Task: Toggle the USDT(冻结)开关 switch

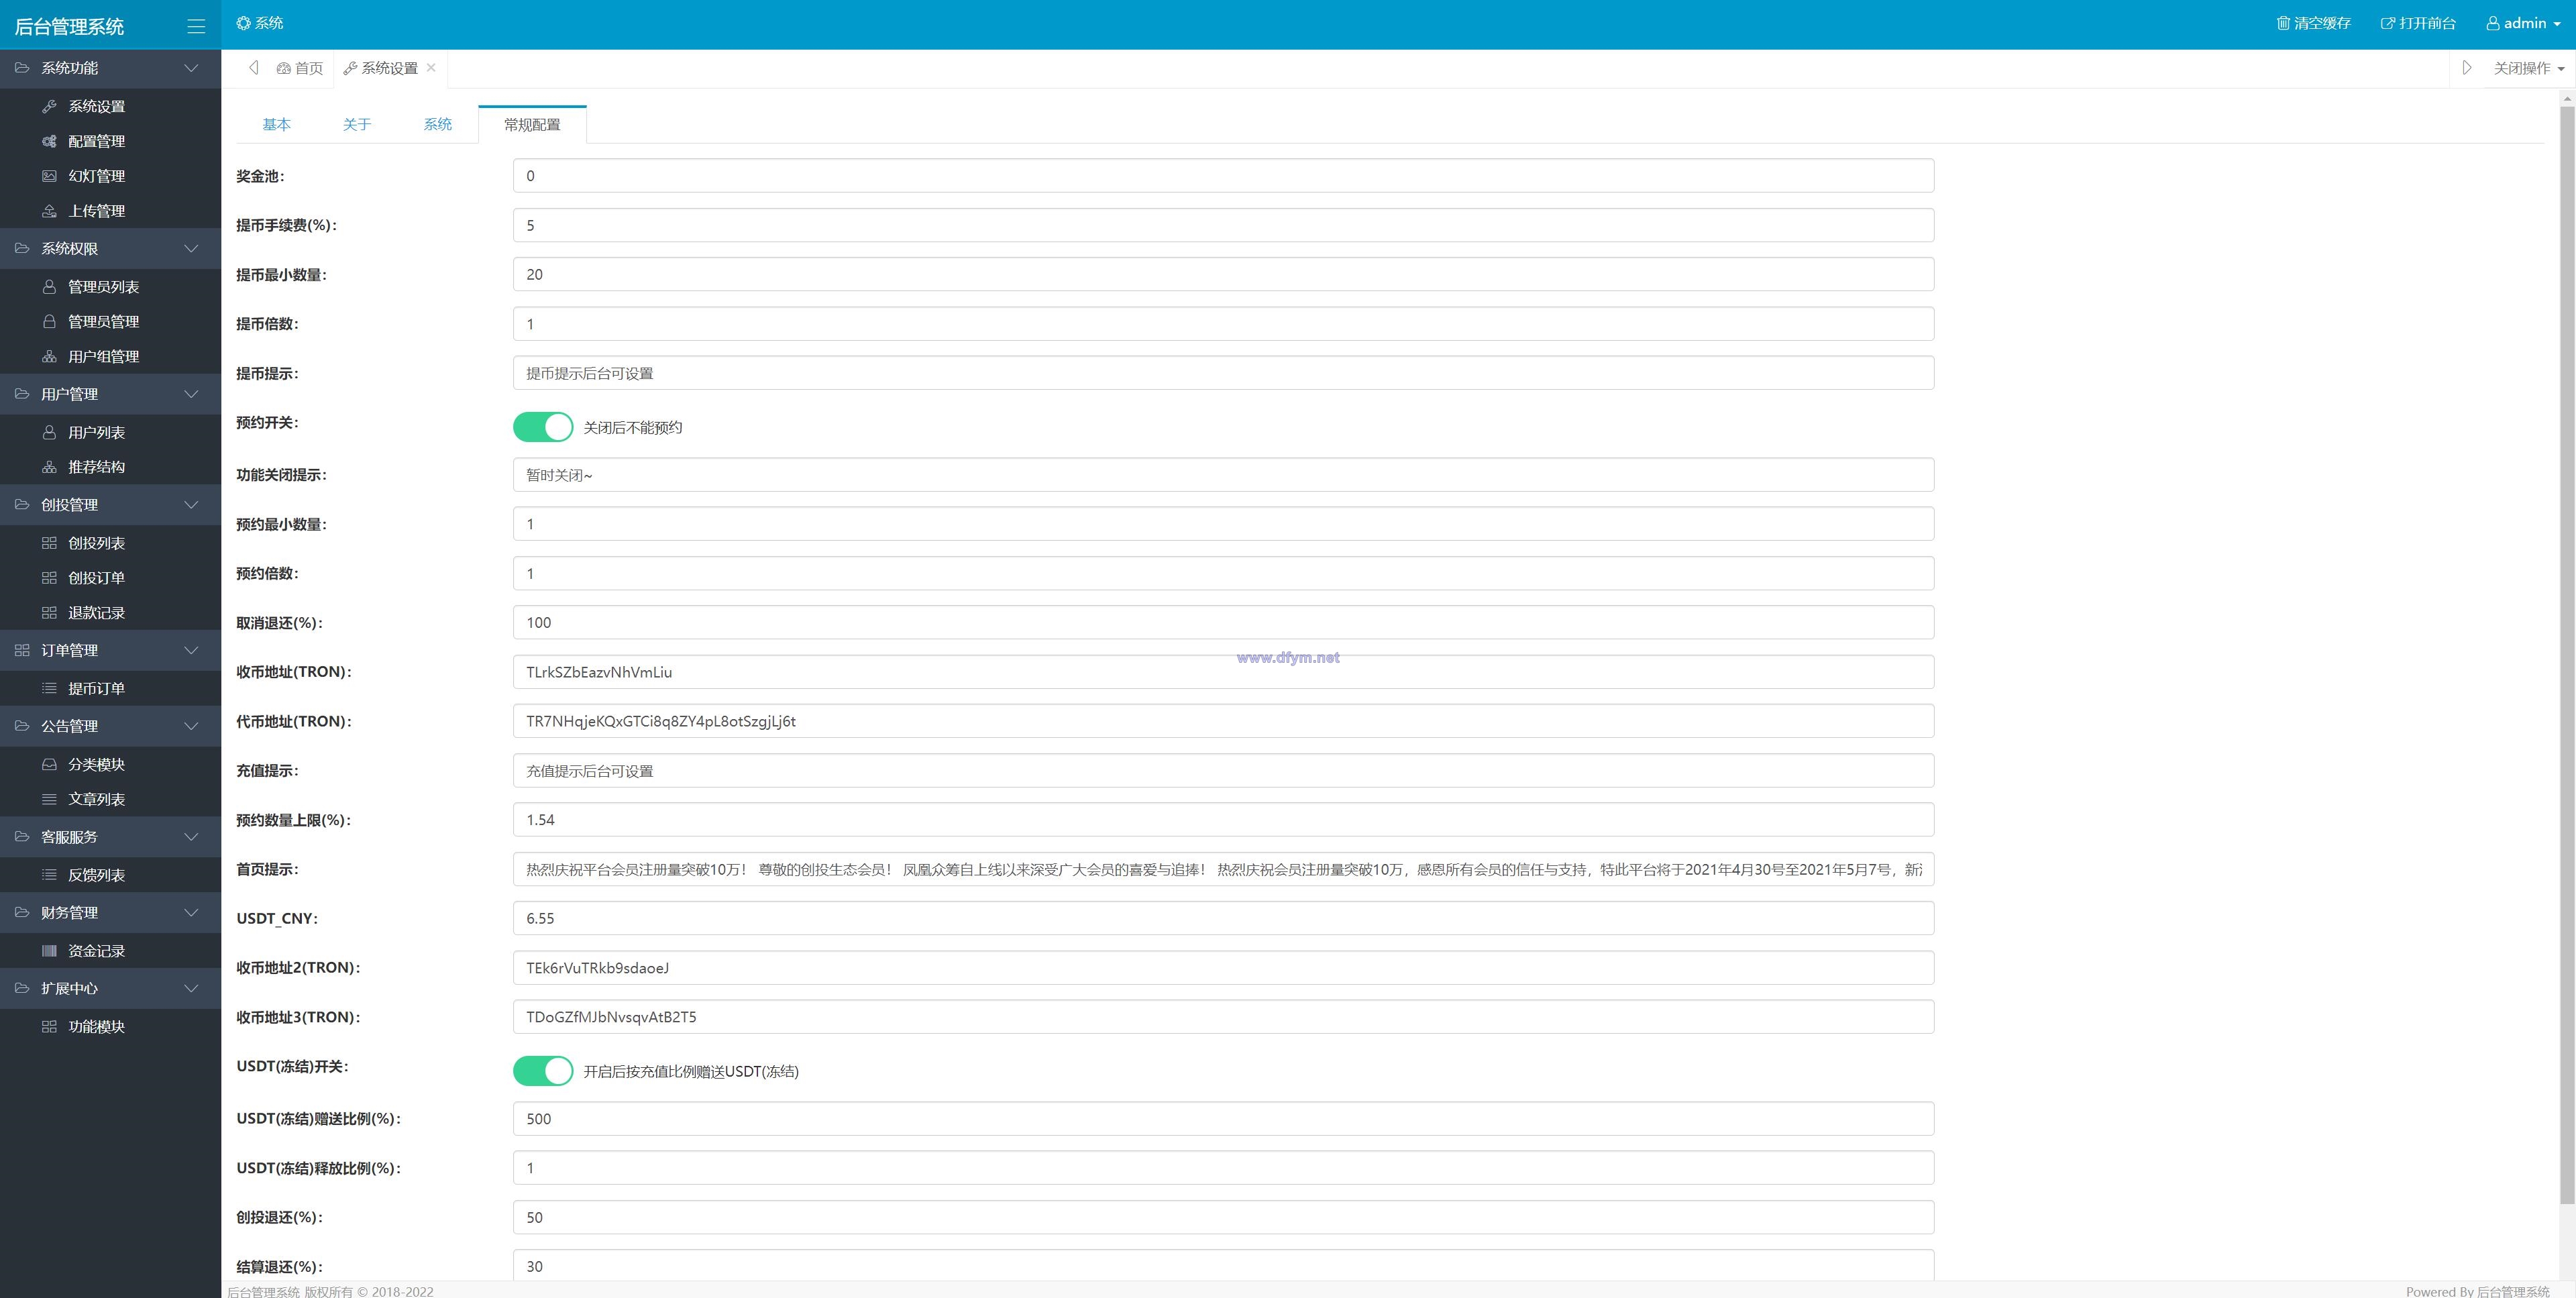Action: 543,1071
